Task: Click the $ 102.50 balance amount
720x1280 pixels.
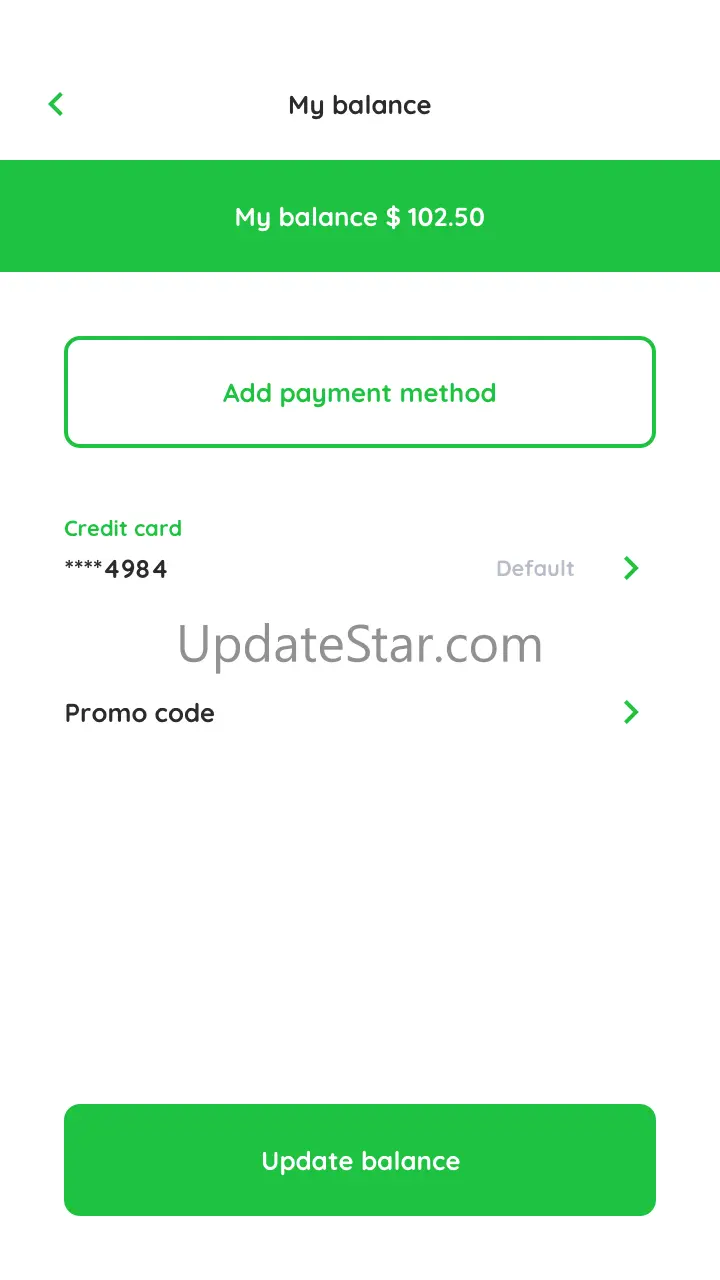Action: pyautogui.click(x=435, y=217)
